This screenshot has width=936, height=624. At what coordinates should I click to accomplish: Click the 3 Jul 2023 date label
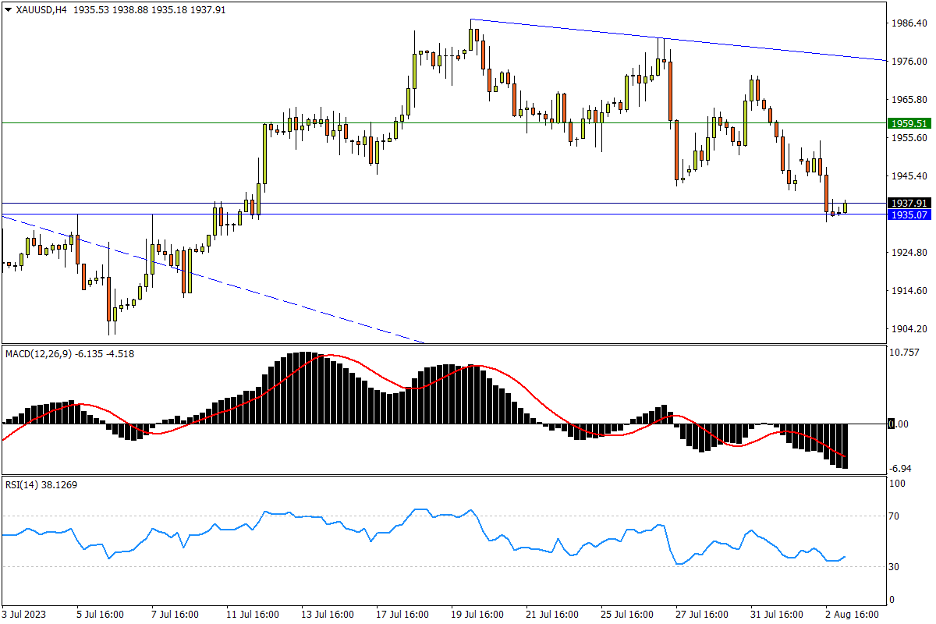(x=26, y=612)
